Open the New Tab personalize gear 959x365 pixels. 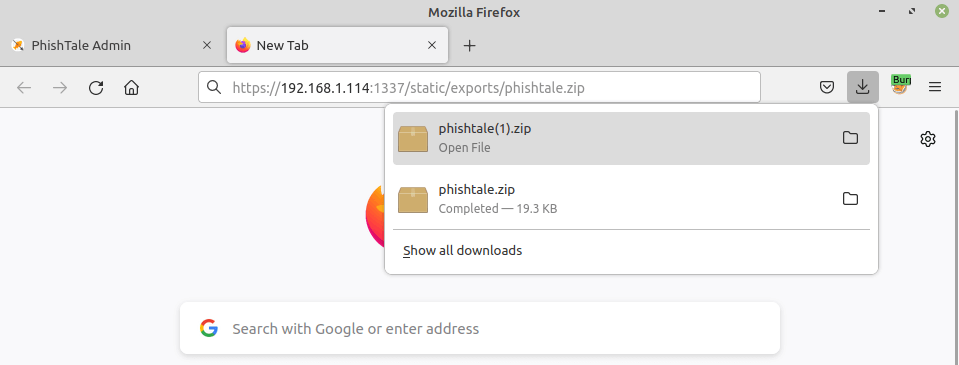point(928,139)
